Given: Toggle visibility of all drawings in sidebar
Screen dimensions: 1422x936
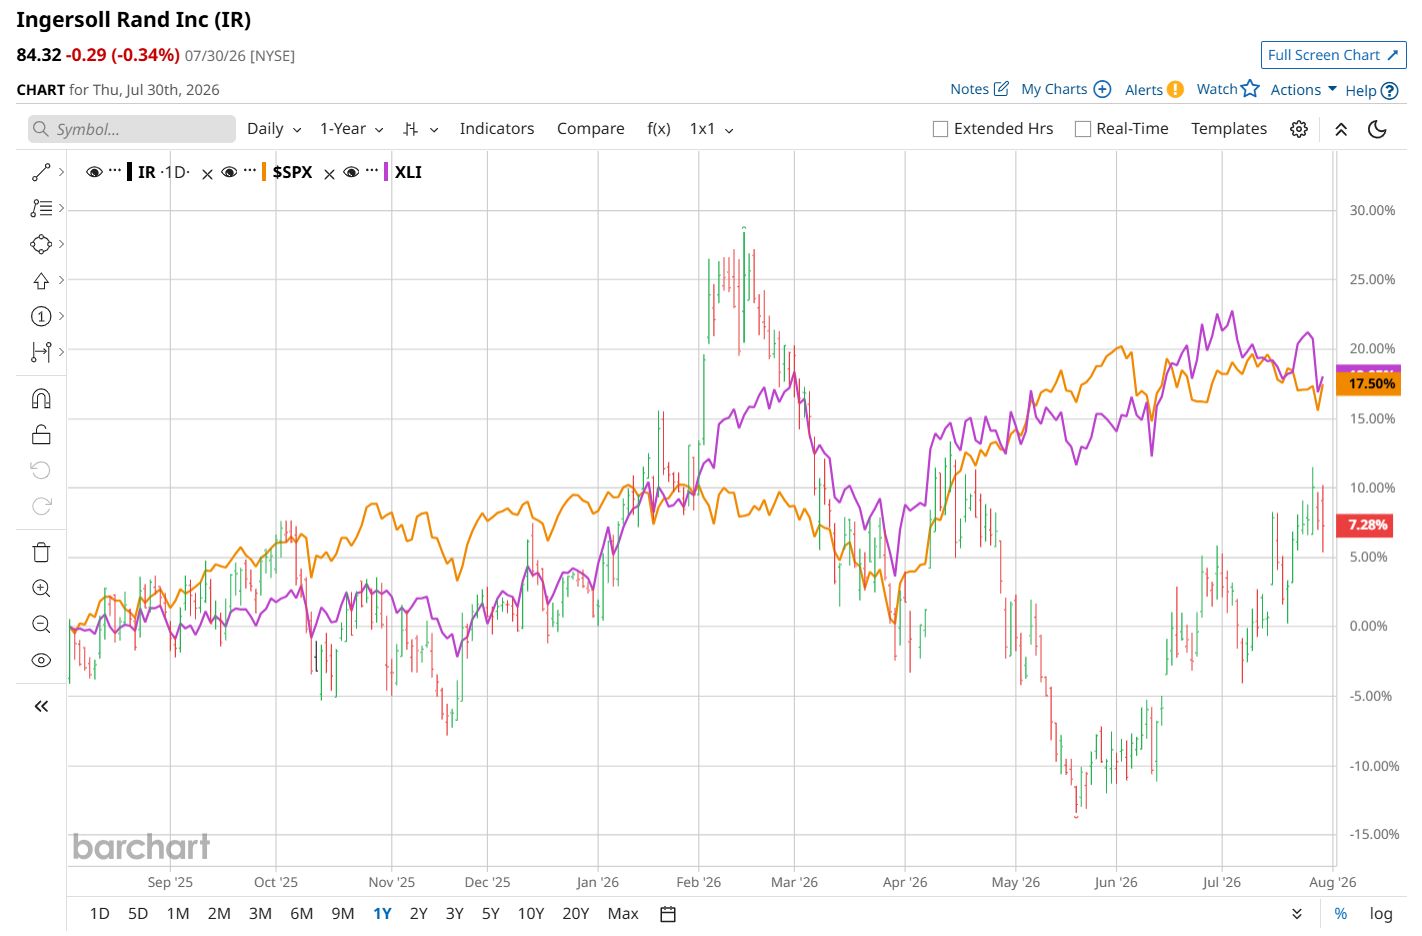Looking at the screenshot, I should pos(41,660).
